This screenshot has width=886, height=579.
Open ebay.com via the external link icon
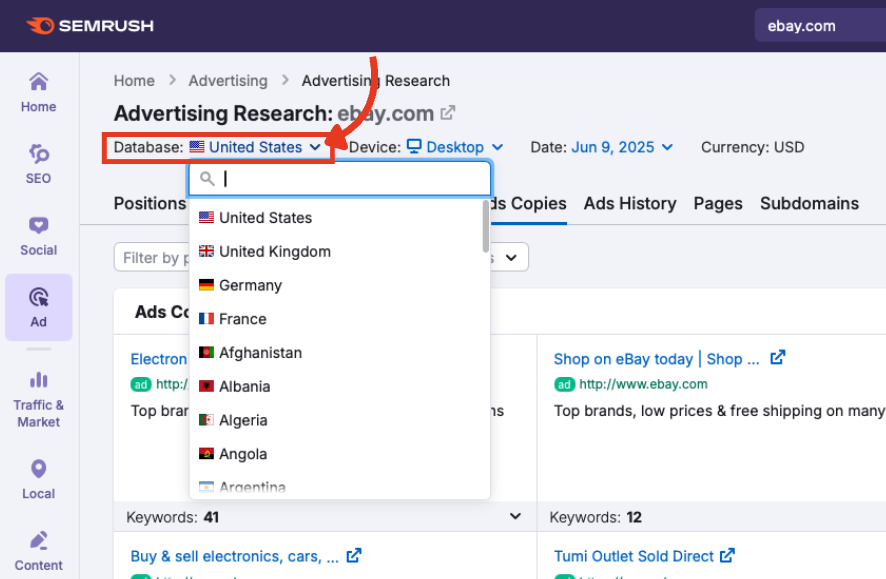(x=448, y=113)
